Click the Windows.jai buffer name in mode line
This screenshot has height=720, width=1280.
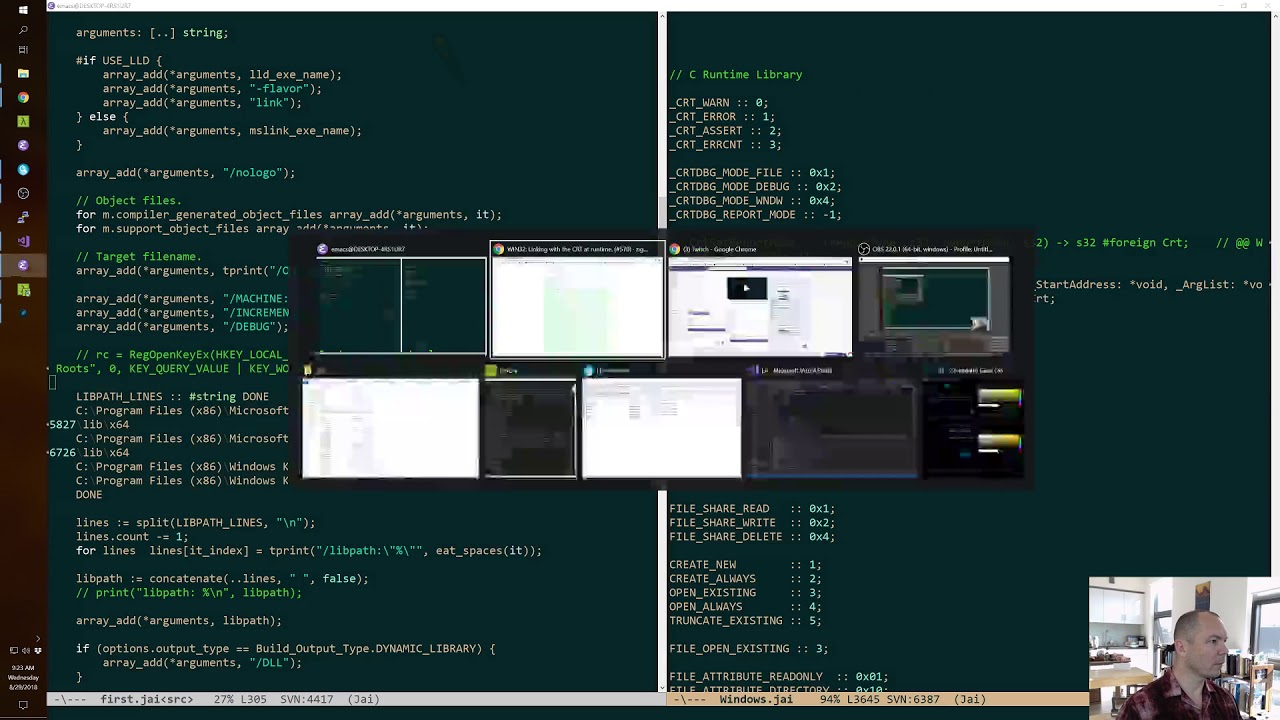click(x=756, y=699)
